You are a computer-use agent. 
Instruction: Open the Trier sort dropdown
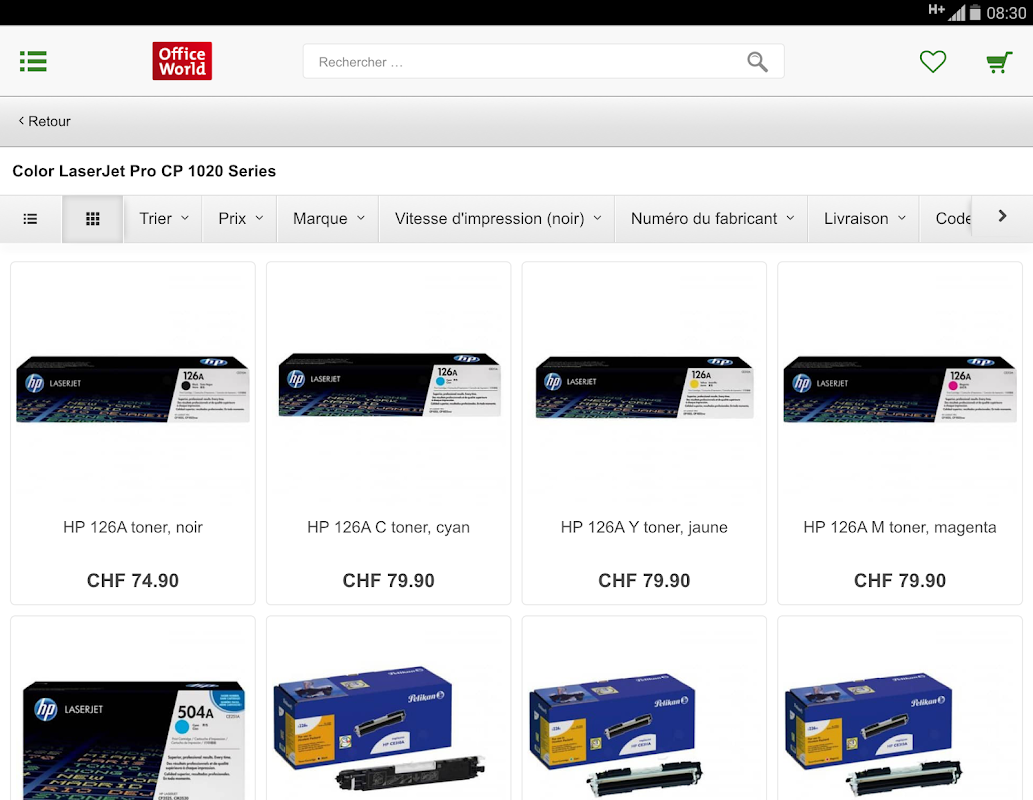coord(163,219)
